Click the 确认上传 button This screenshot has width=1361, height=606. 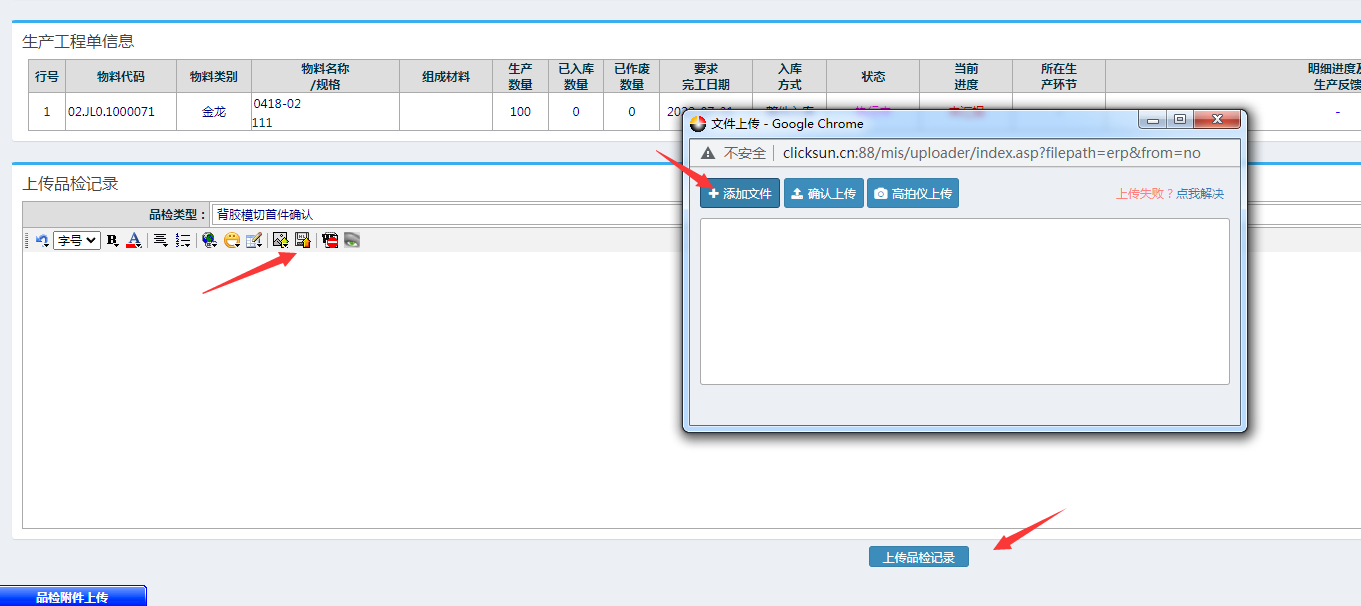coord(823,193)
